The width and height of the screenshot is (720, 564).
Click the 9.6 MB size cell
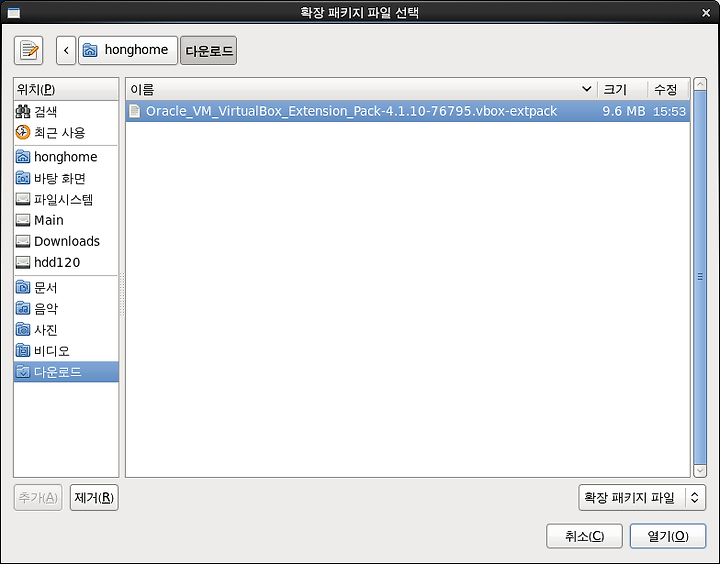point(624,111)
